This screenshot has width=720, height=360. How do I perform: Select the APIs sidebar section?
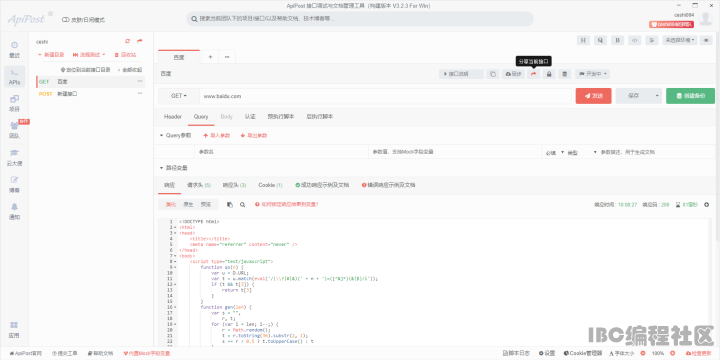(x=15, y=77)
